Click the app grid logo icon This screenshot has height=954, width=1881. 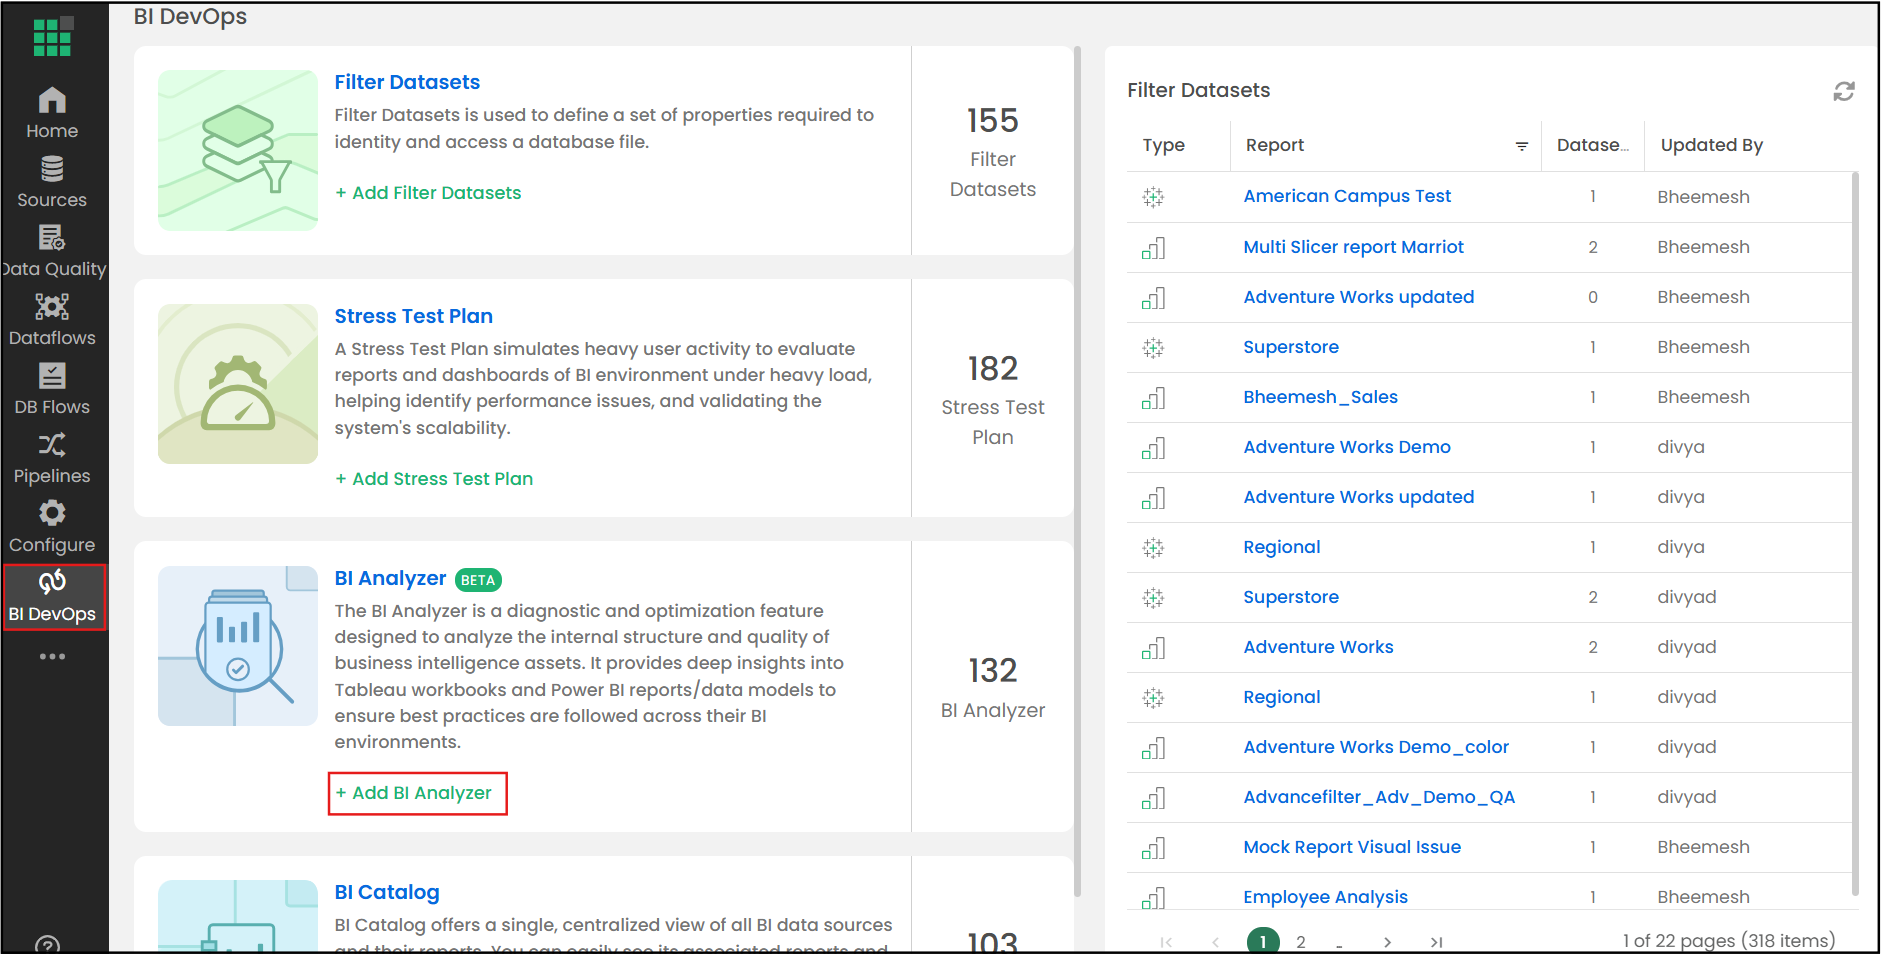52,37
